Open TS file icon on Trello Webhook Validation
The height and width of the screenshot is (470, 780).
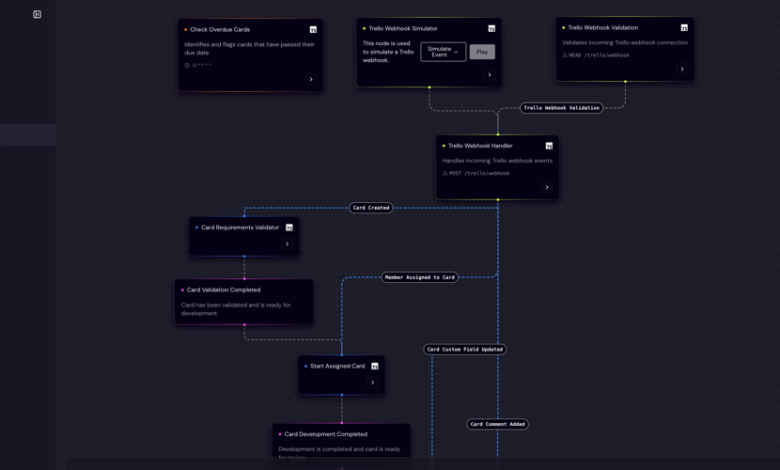tap(684, 28)
